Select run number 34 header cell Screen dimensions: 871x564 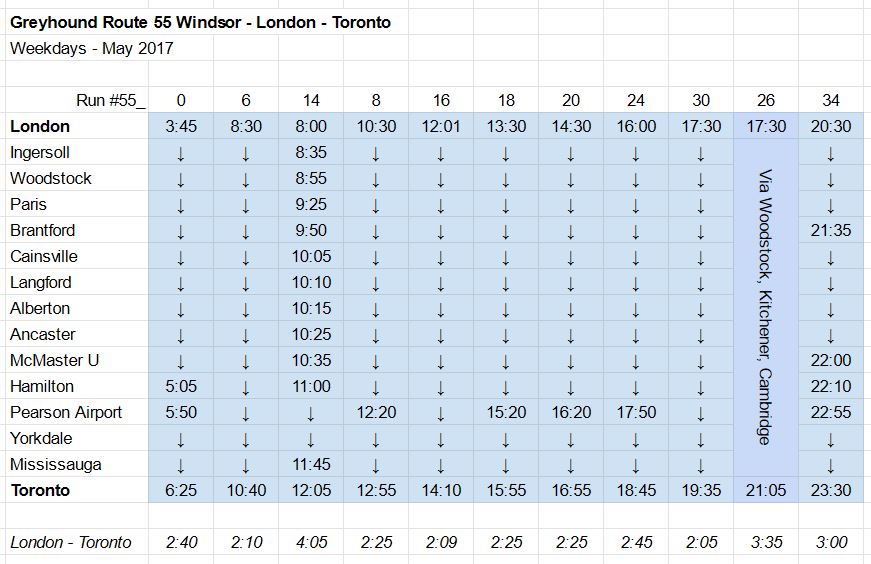(831, 100)
